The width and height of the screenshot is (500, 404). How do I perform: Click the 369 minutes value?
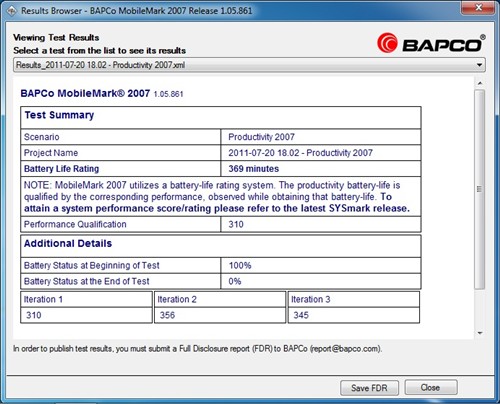tap(253, 169)
